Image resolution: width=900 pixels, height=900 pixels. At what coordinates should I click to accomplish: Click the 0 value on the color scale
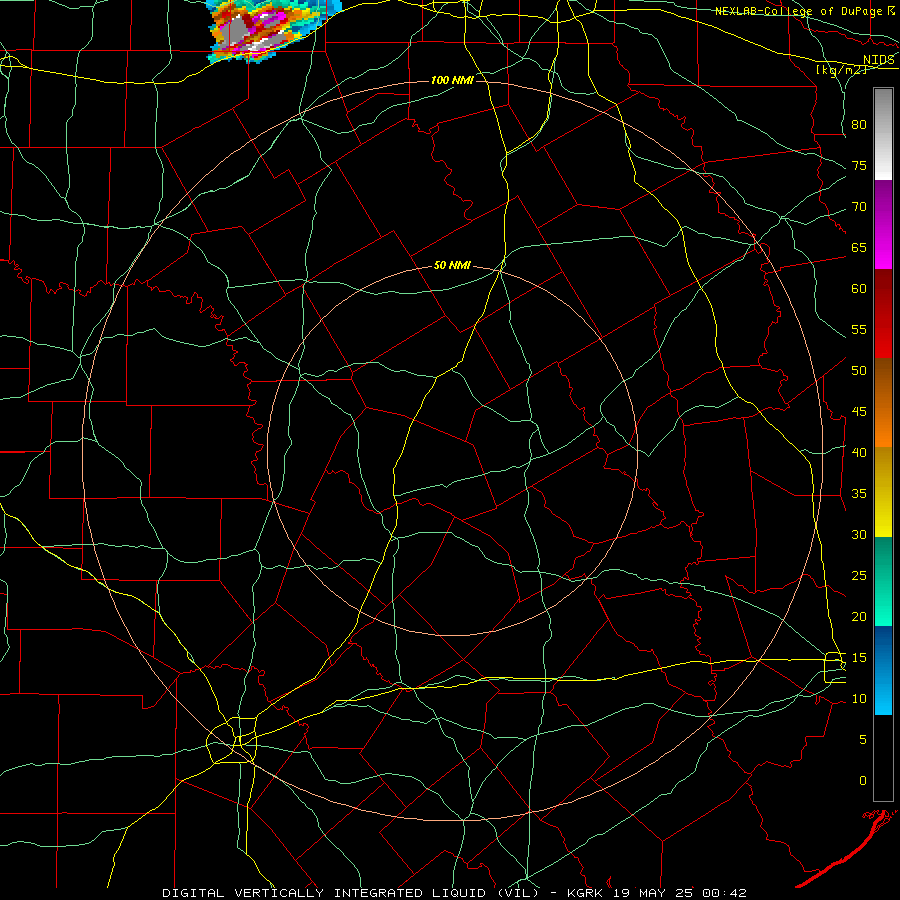click(x=863, y=781)
